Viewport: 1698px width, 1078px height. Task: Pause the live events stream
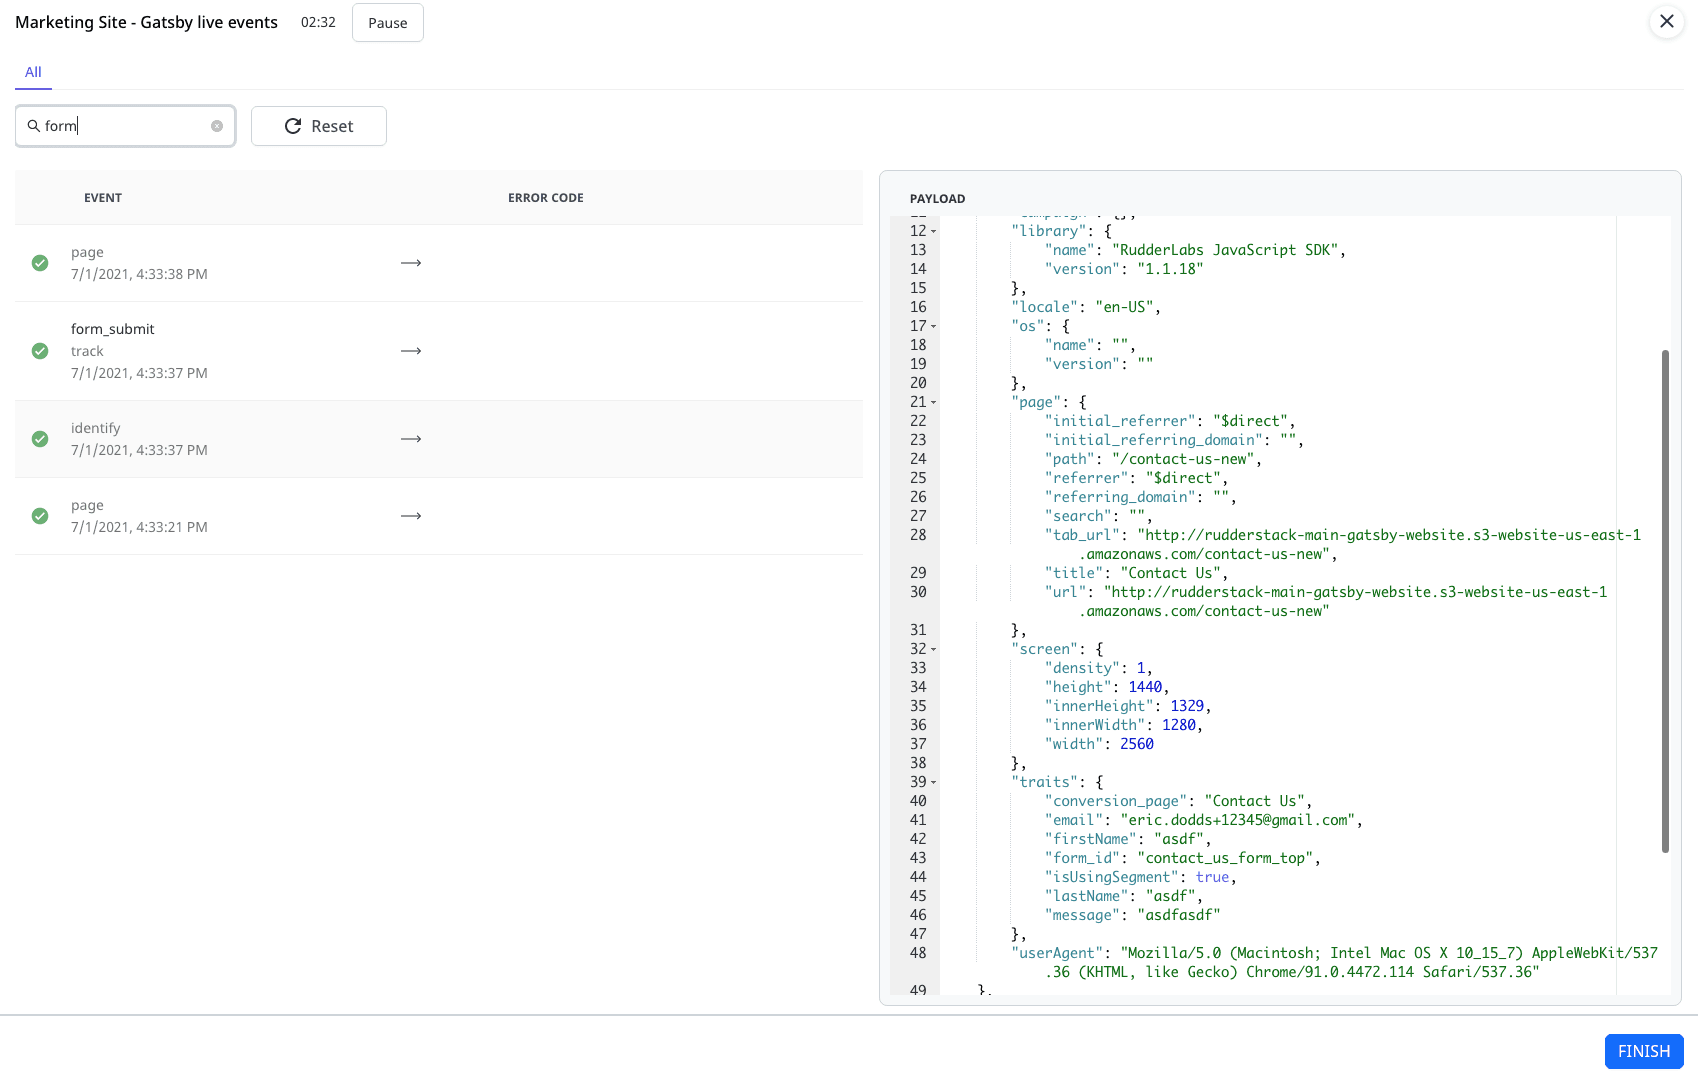[387, 23]
